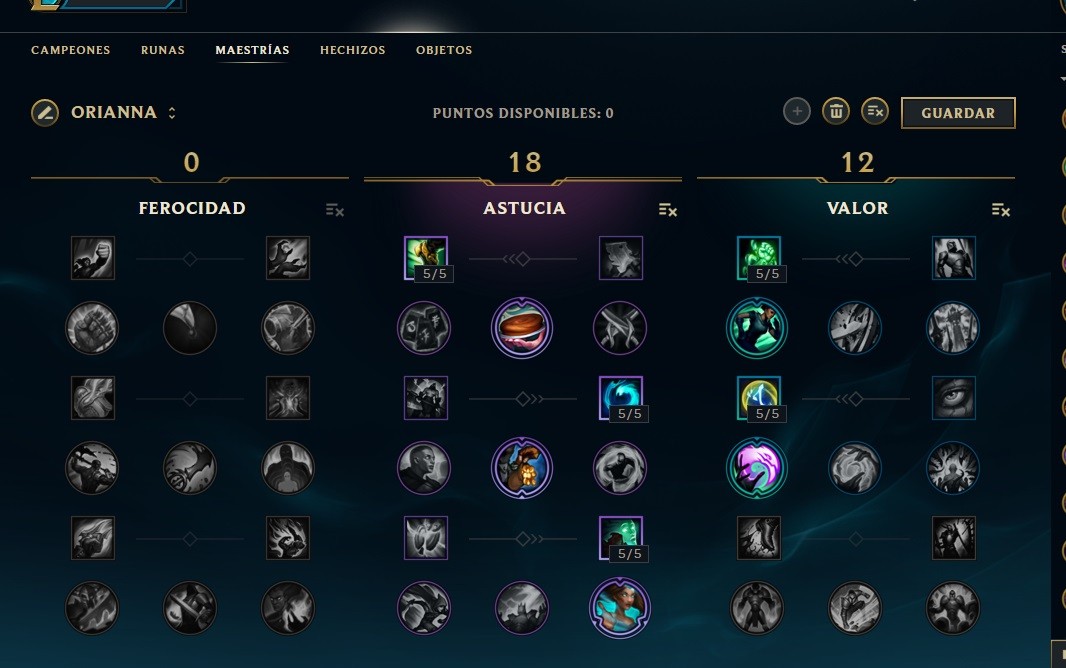Viewport: 1066px width, 668px height.
Task: Switch to the RUNAS tab
Action: [x=162, y=50]
